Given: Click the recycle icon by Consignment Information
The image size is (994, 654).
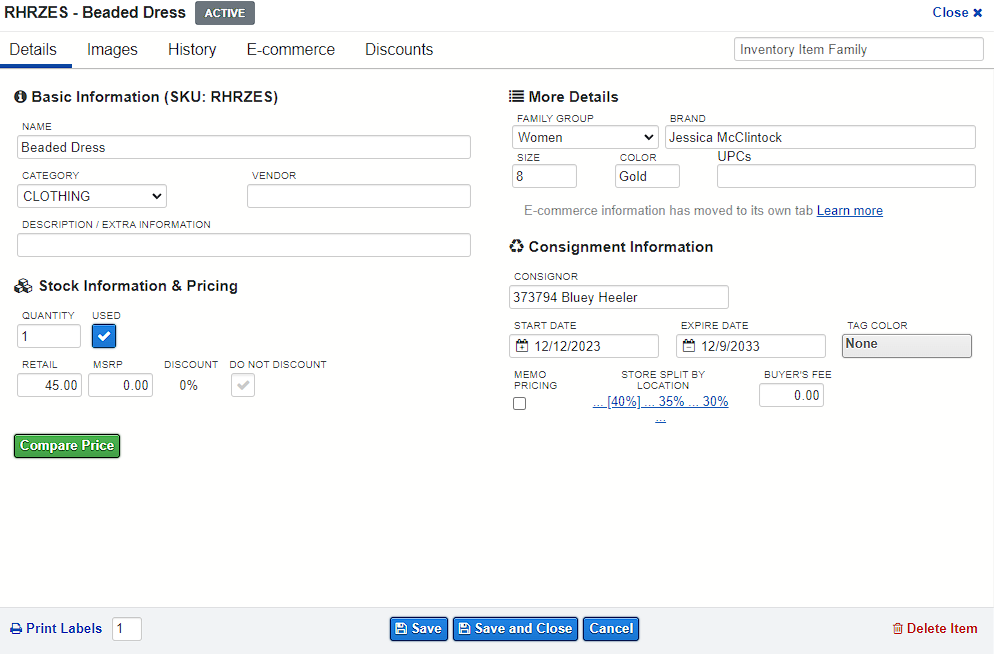Looking at the screenshot, I should pyautogui.click(x=517, y=246).
